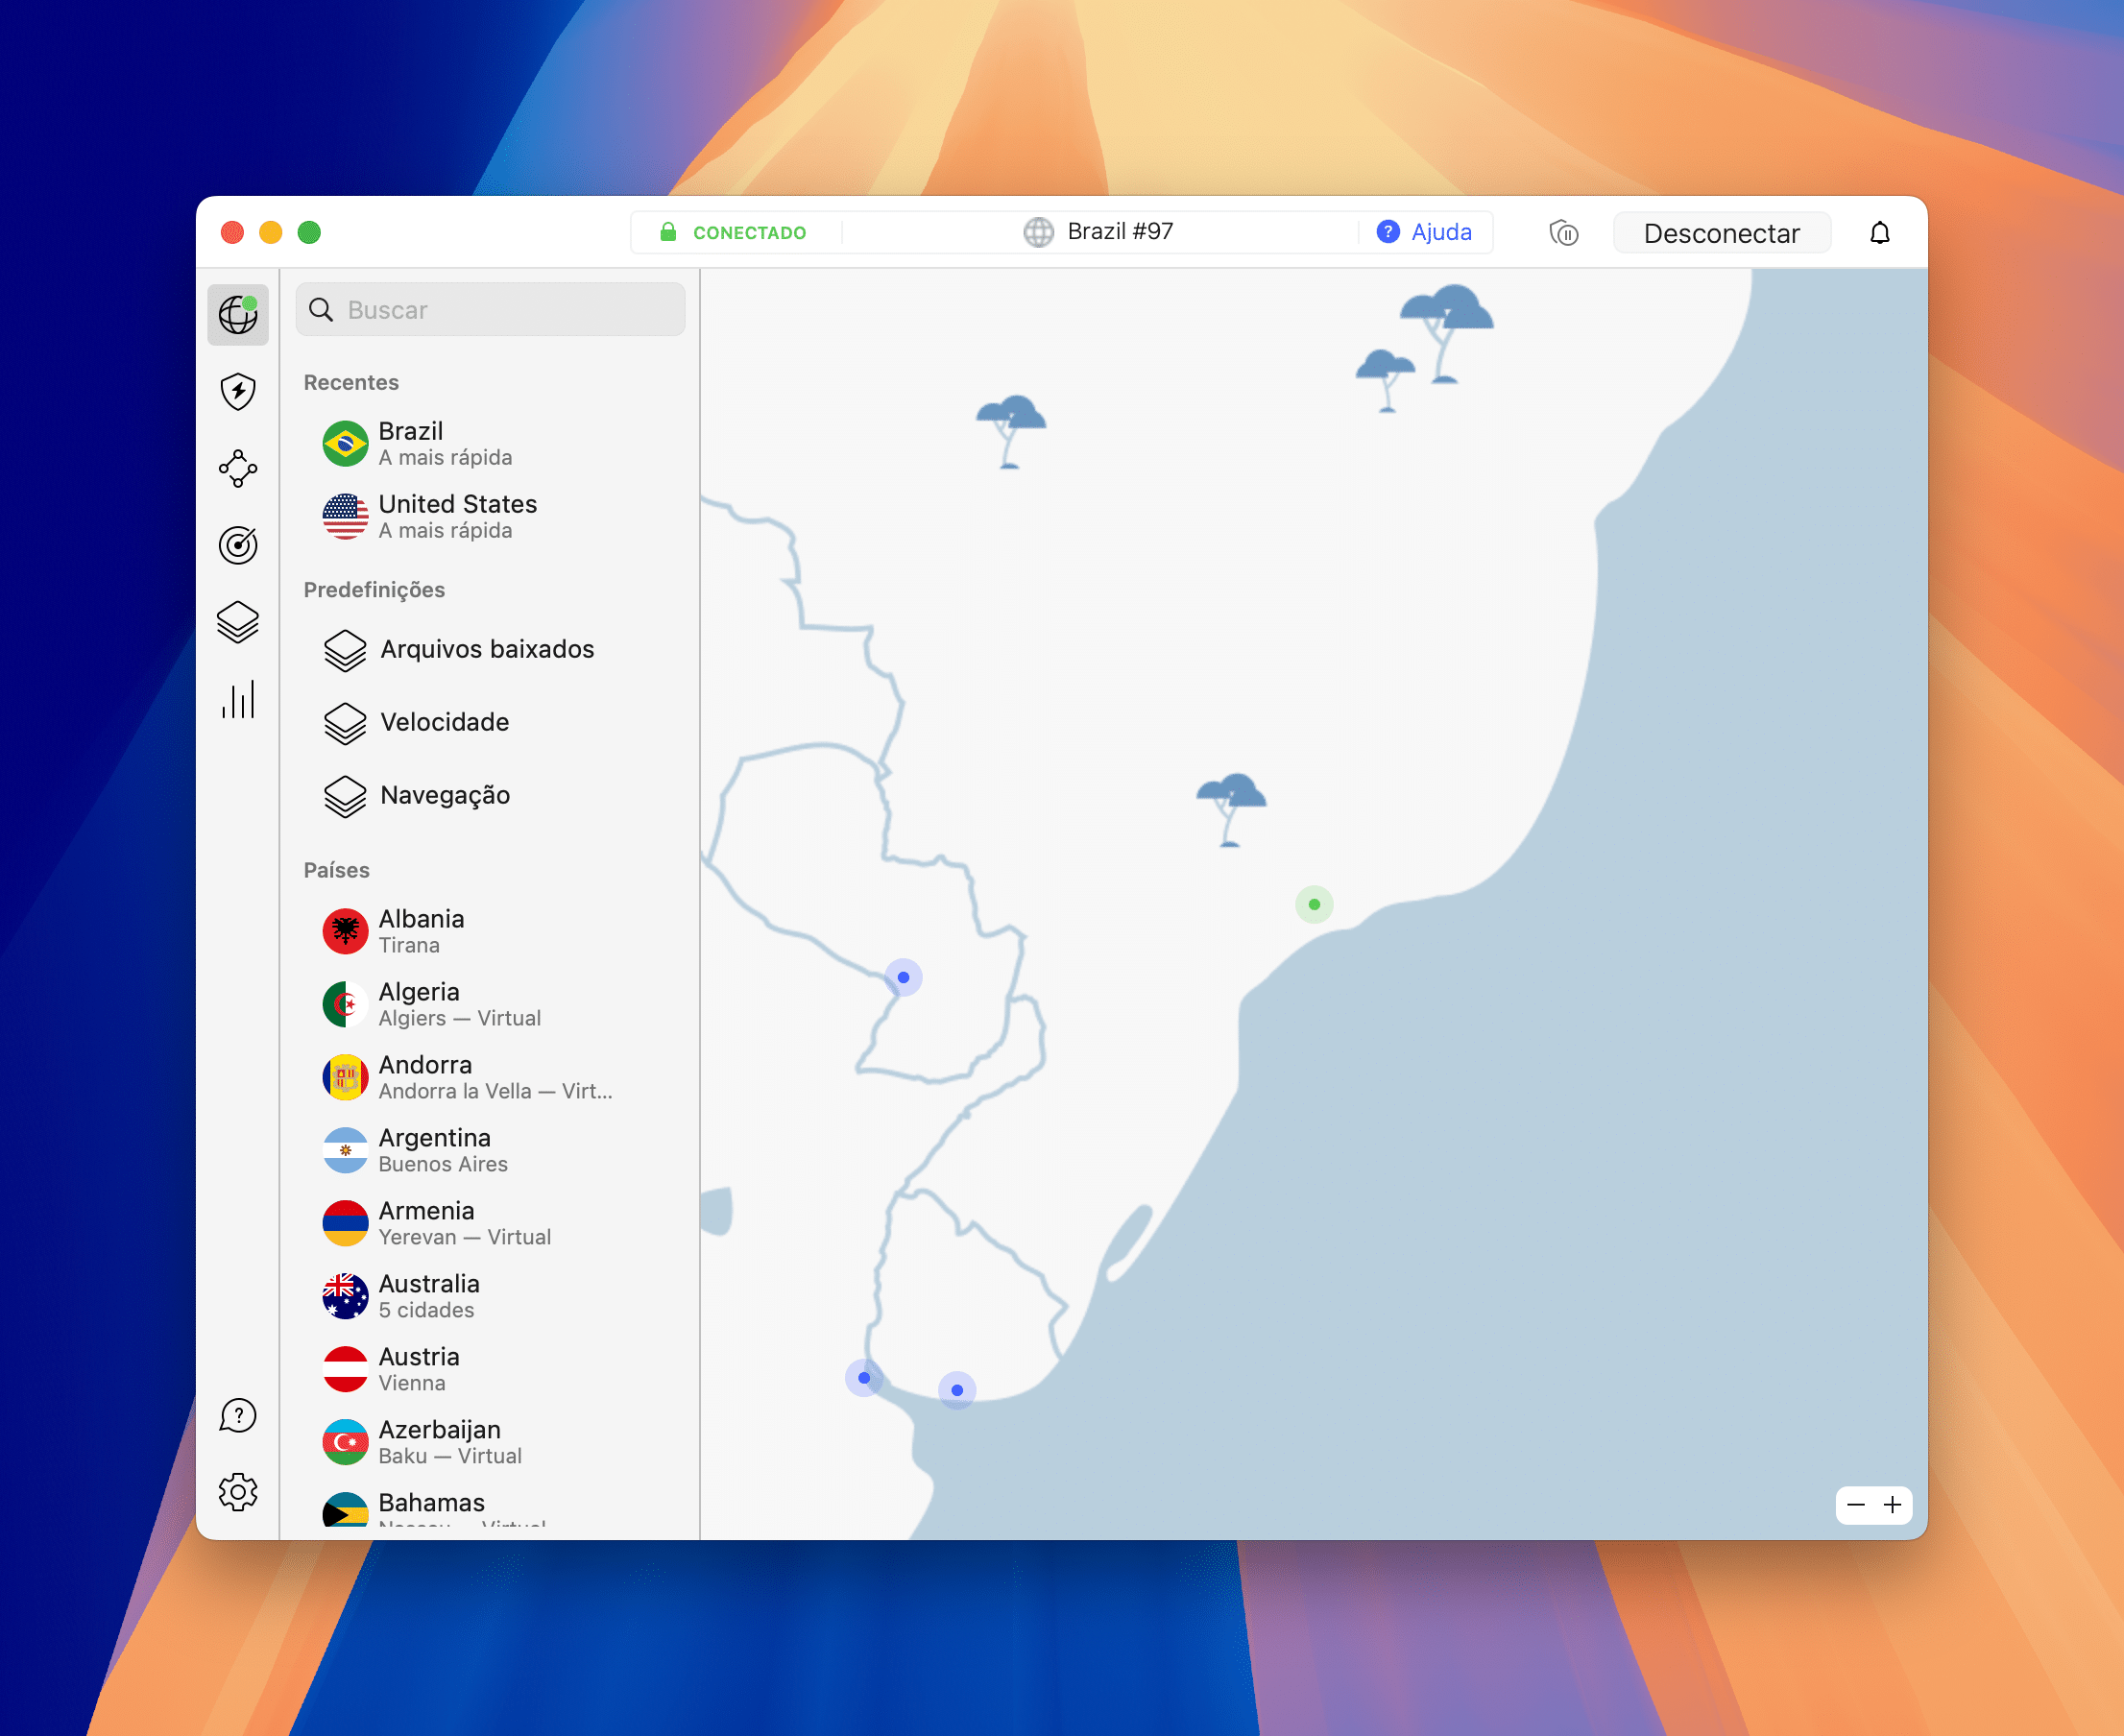
Task: Click the magnifier icon in search field
Action: coord(321,309)
